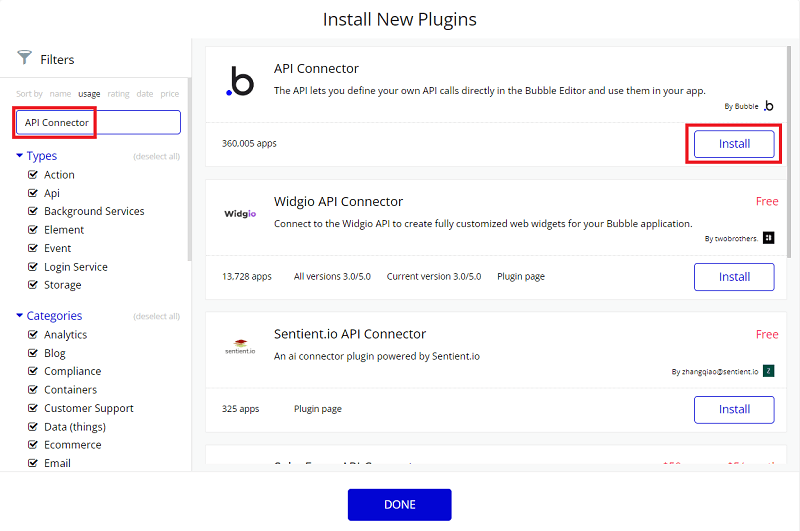800x531 pixels.
Task: Click the filter sidebar scrollbar
Action: tap(189, 168)
